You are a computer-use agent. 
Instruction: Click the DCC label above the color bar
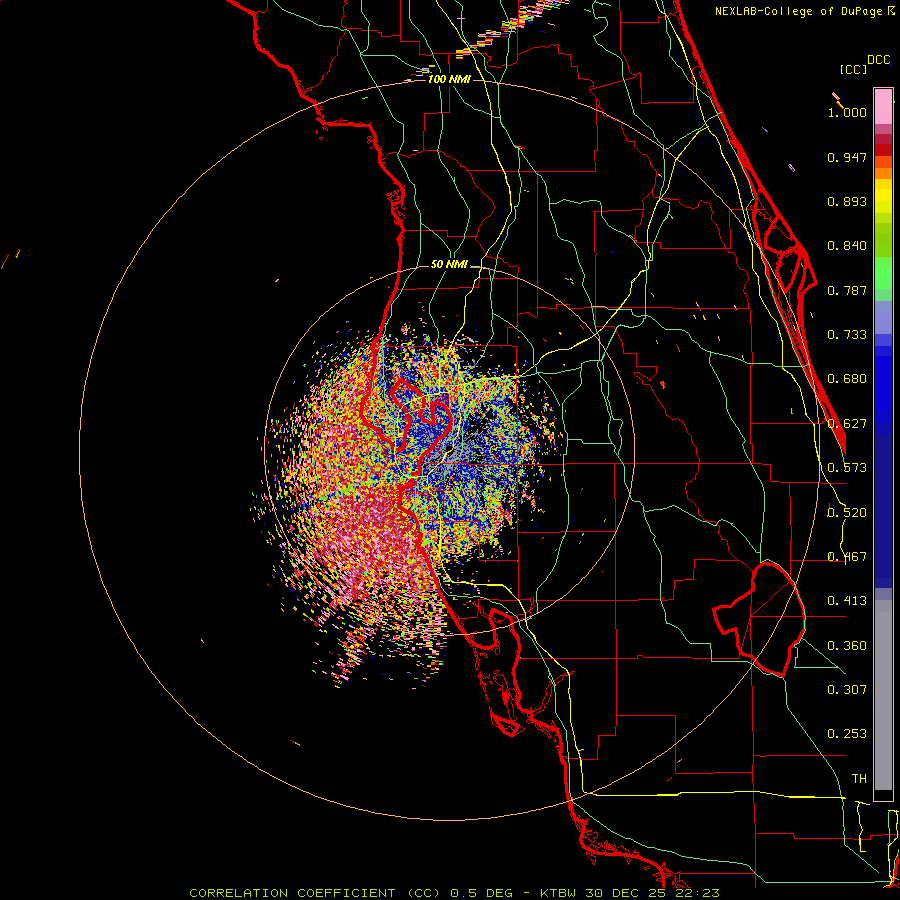pyautogui.click(x=879, y=60)
